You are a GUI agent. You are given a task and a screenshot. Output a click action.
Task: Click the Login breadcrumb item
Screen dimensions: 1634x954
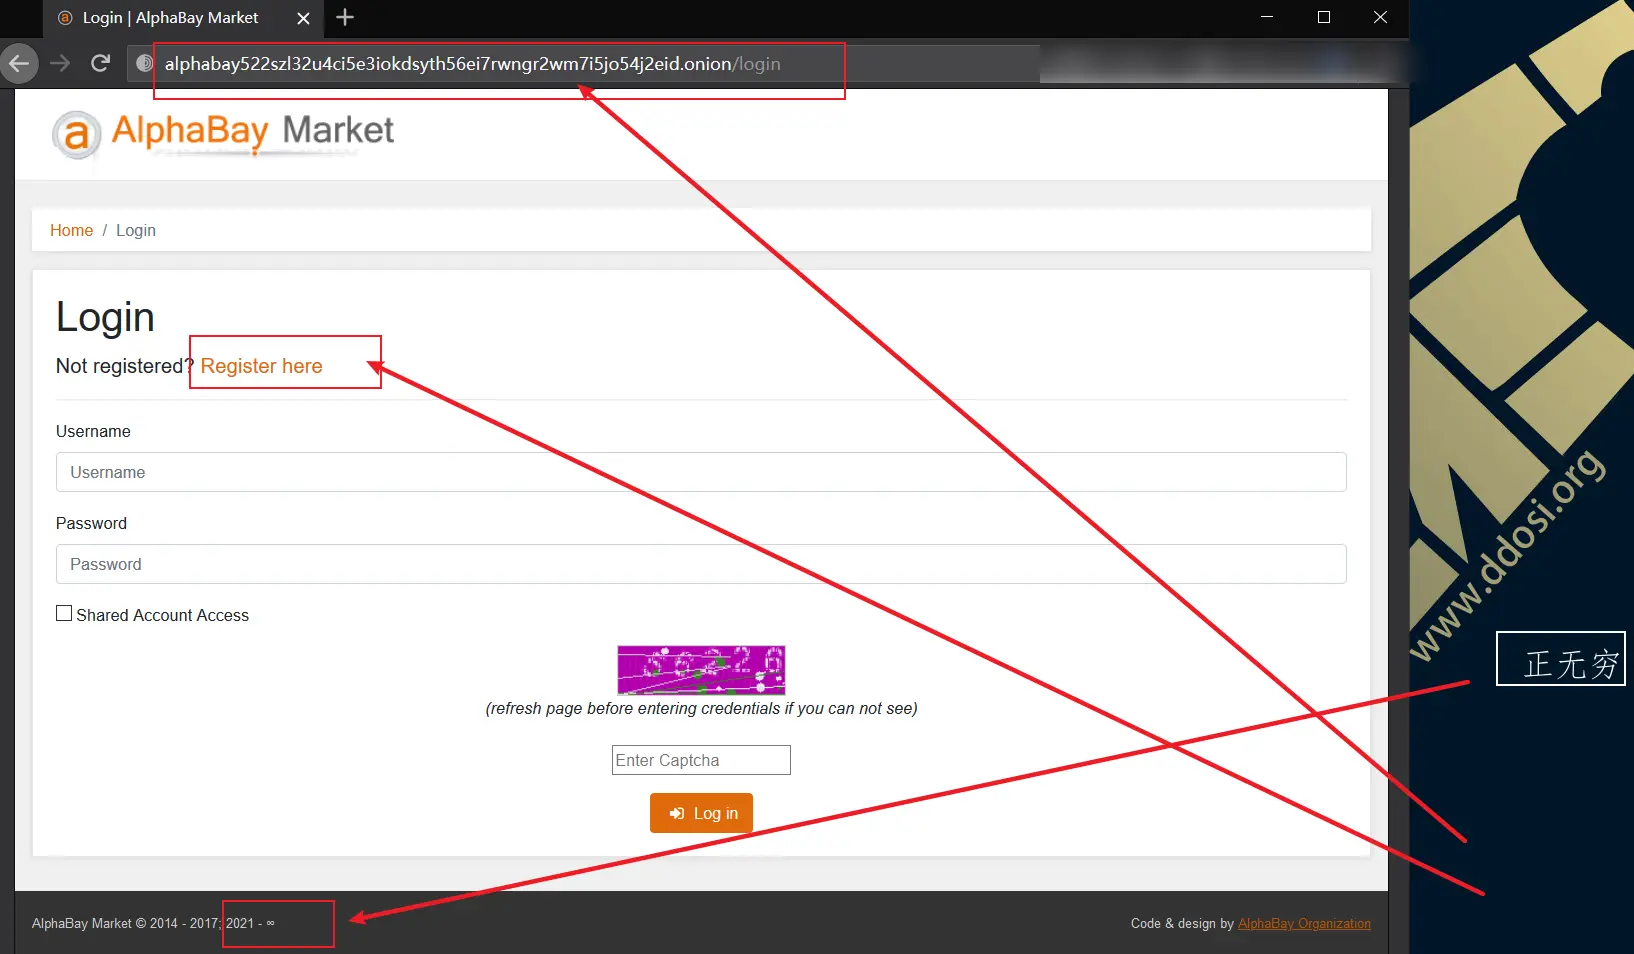(136, 230)
